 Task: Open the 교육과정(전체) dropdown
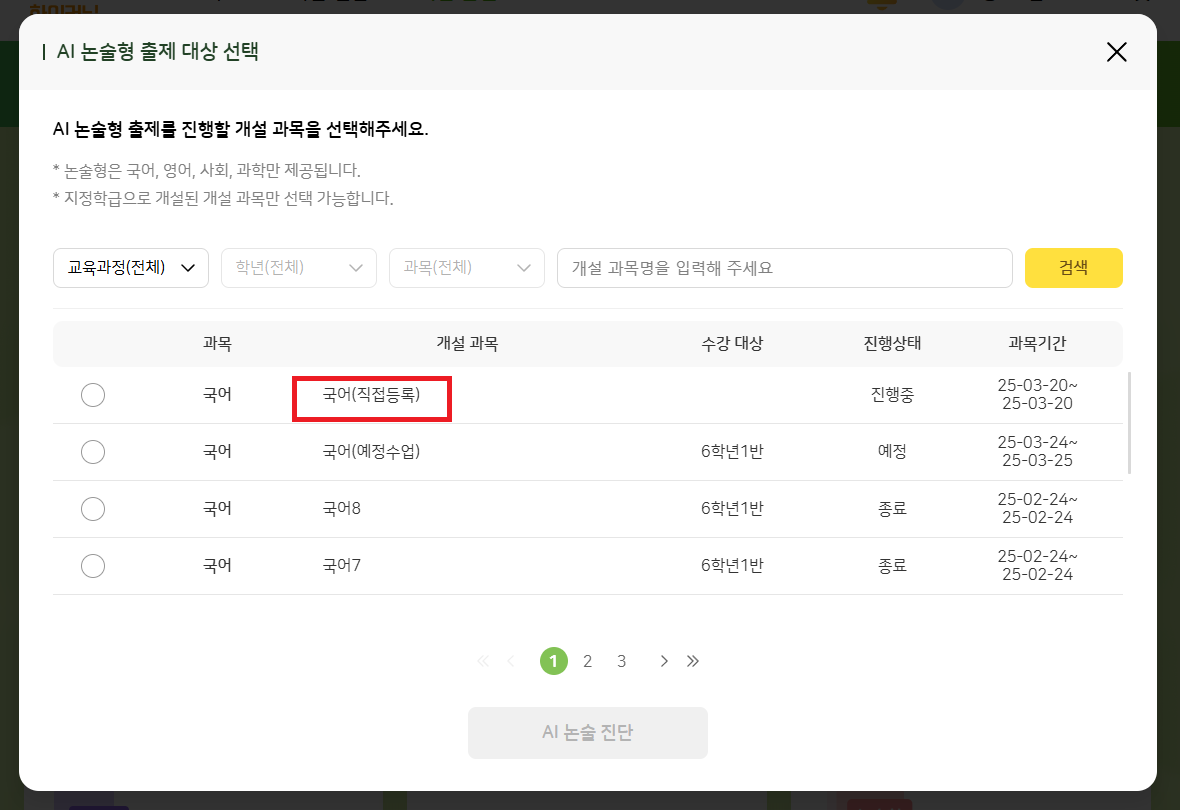point(131,268)
